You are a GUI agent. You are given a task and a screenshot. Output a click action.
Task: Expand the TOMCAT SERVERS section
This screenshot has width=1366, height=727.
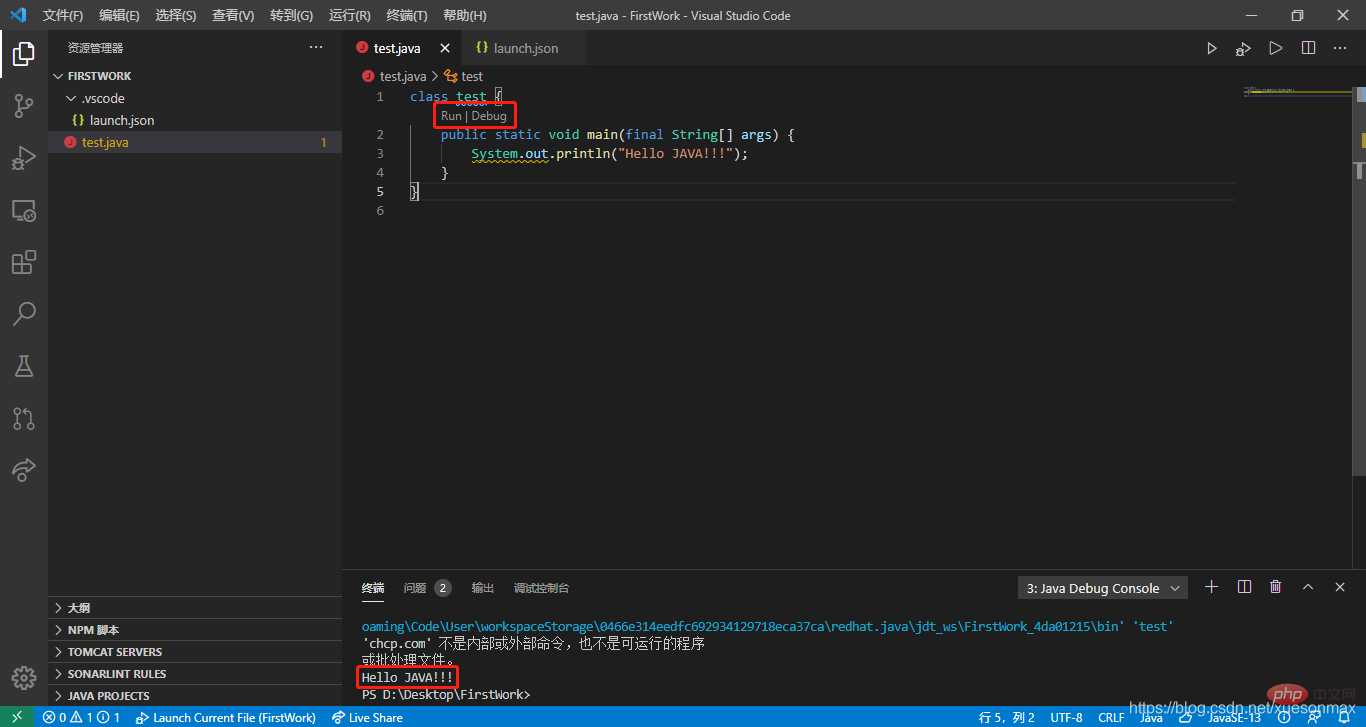[x=114, y=652]
